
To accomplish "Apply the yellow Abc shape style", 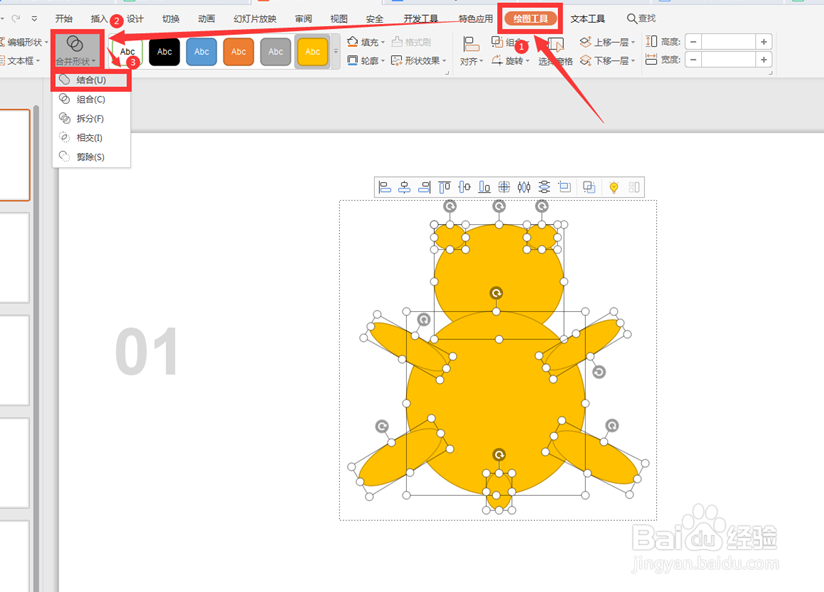I will 313,51.
